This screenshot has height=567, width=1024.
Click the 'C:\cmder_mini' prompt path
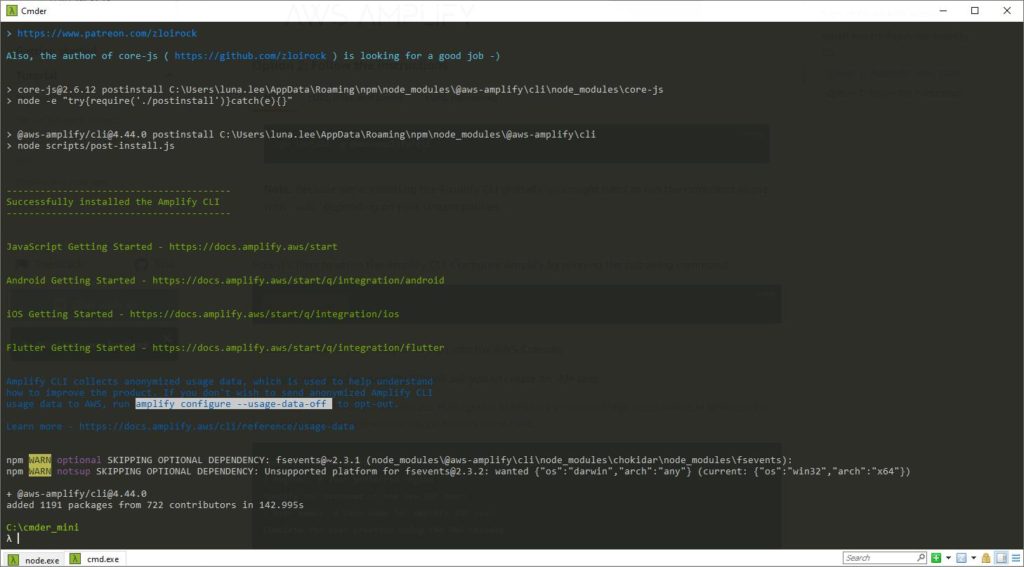(42, 526)
